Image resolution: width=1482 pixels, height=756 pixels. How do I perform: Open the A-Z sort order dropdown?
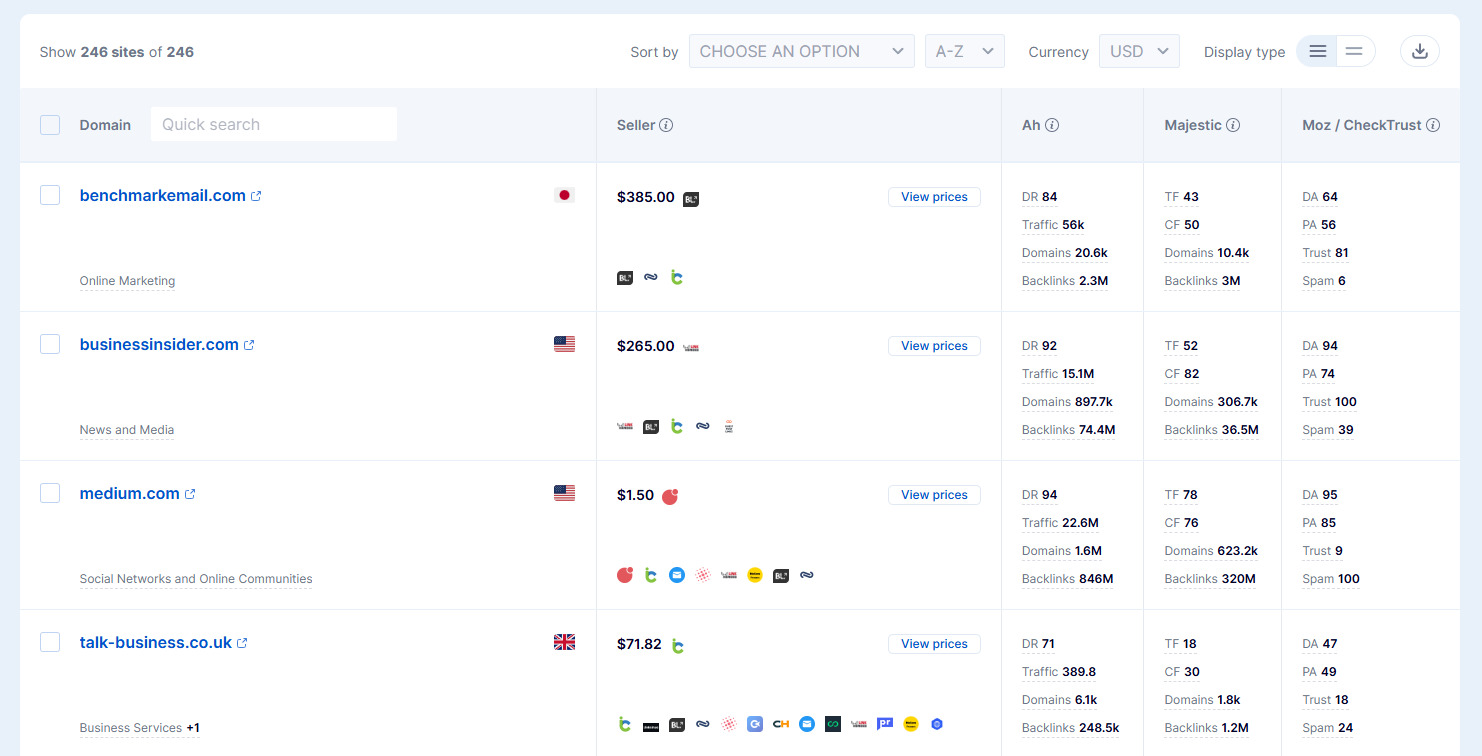click(964, 51)
